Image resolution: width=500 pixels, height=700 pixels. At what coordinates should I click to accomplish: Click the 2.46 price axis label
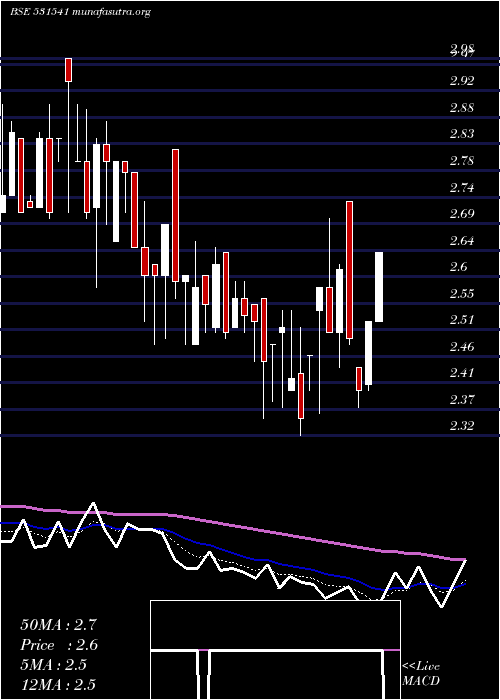point(462,346)
